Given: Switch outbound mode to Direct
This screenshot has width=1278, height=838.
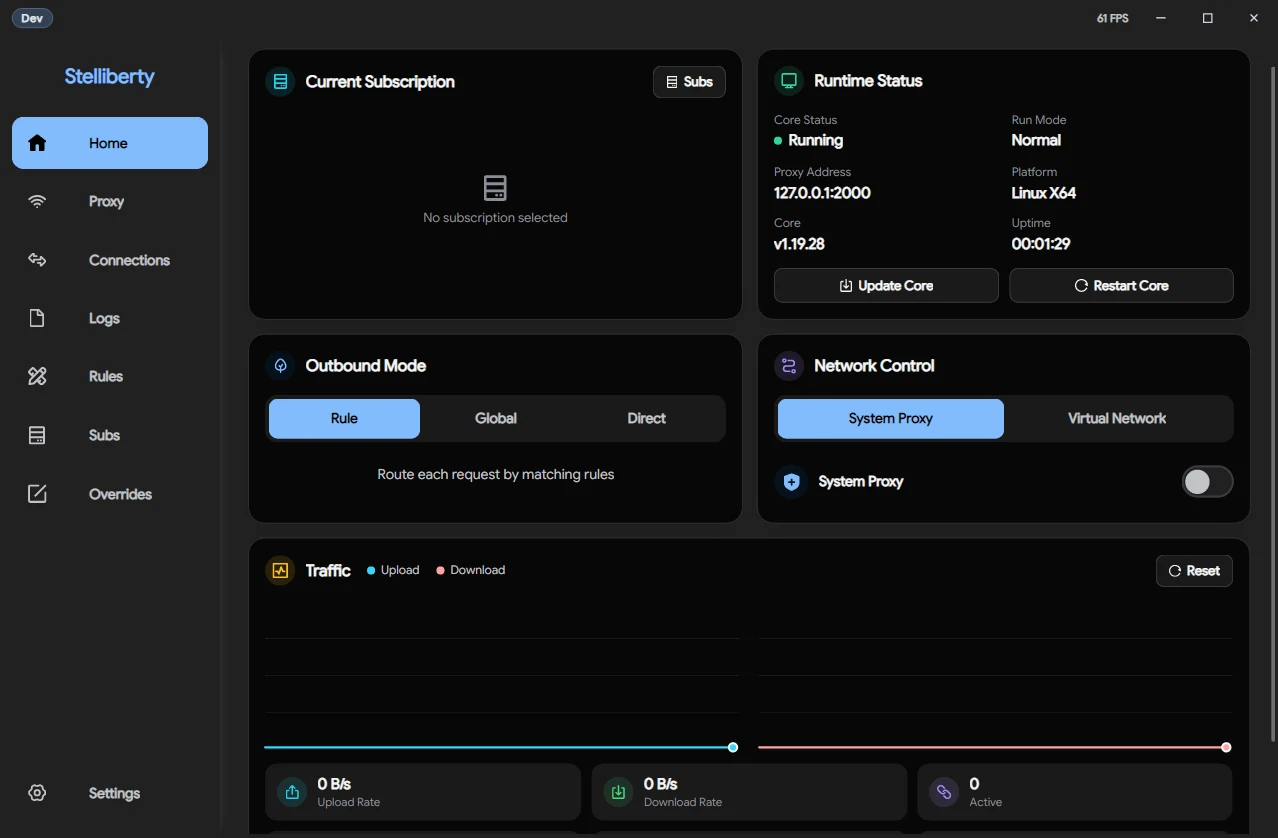Looking at the screenshot, I should click(x=646, y=418).
